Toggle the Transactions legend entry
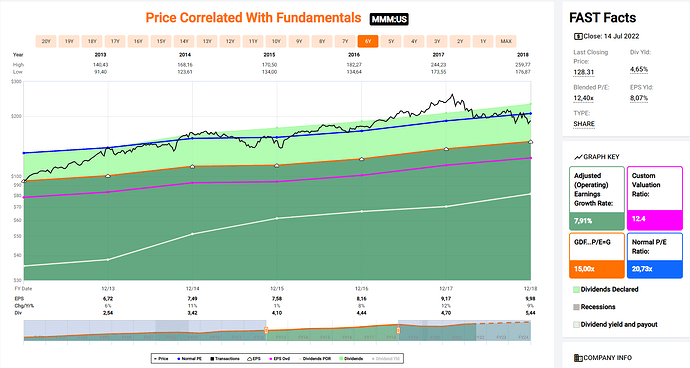Image resolution: width=690 pixels, height=368 pixels. 225,359
